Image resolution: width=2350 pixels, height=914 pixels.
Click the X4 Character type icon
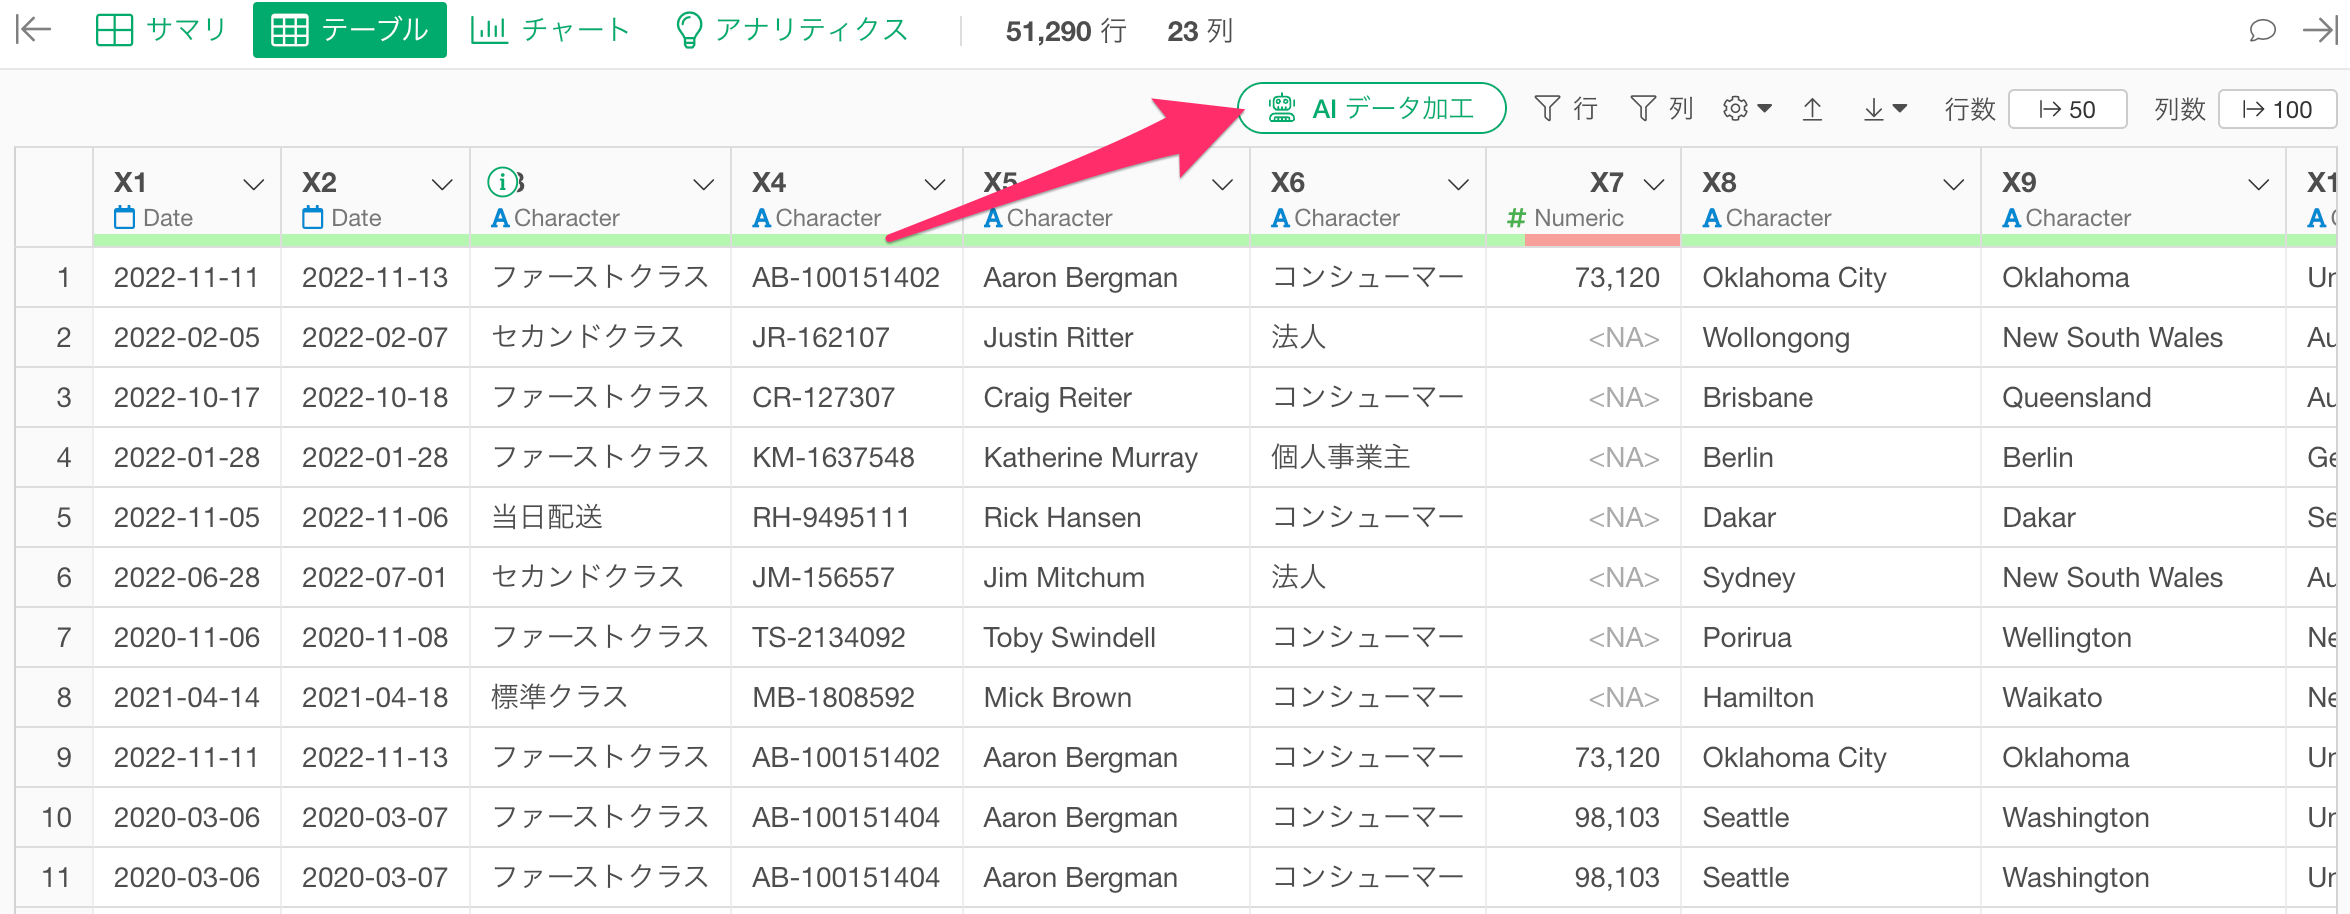point(761,218)
